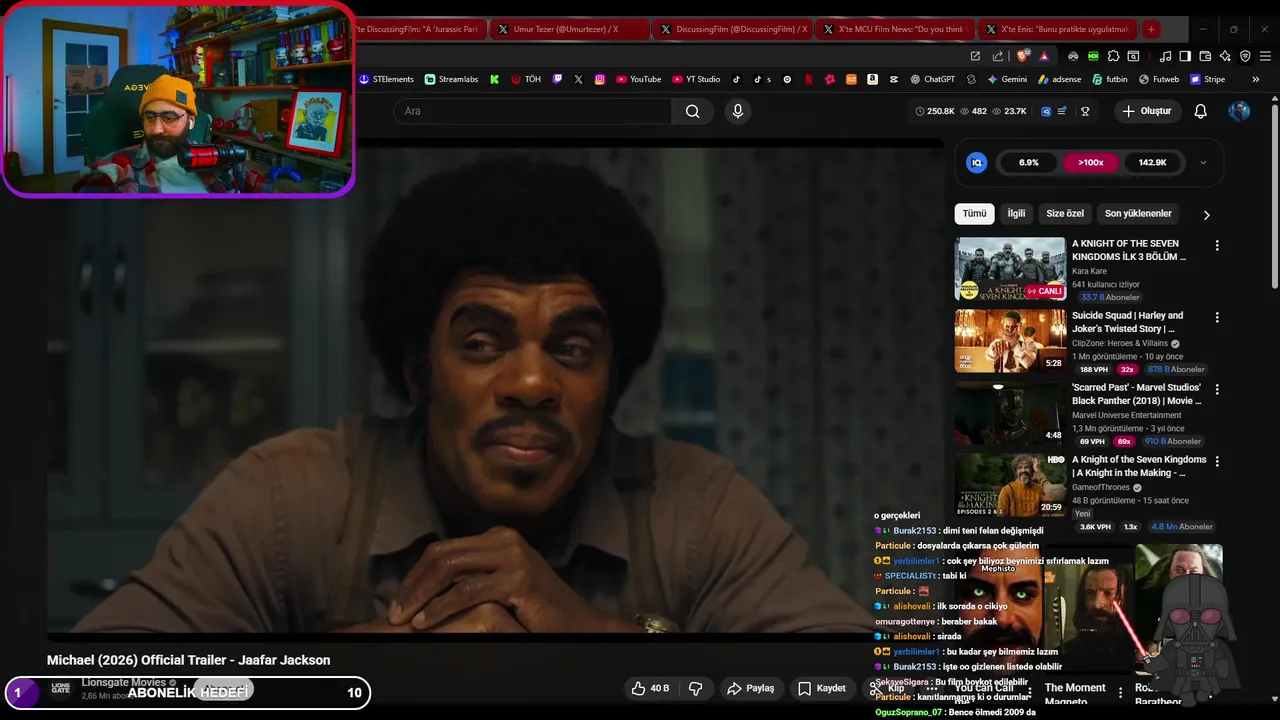This screenshot has height=720, width=1280.
Task: Open the YouTube bookmark
Action: click(638, 79)
